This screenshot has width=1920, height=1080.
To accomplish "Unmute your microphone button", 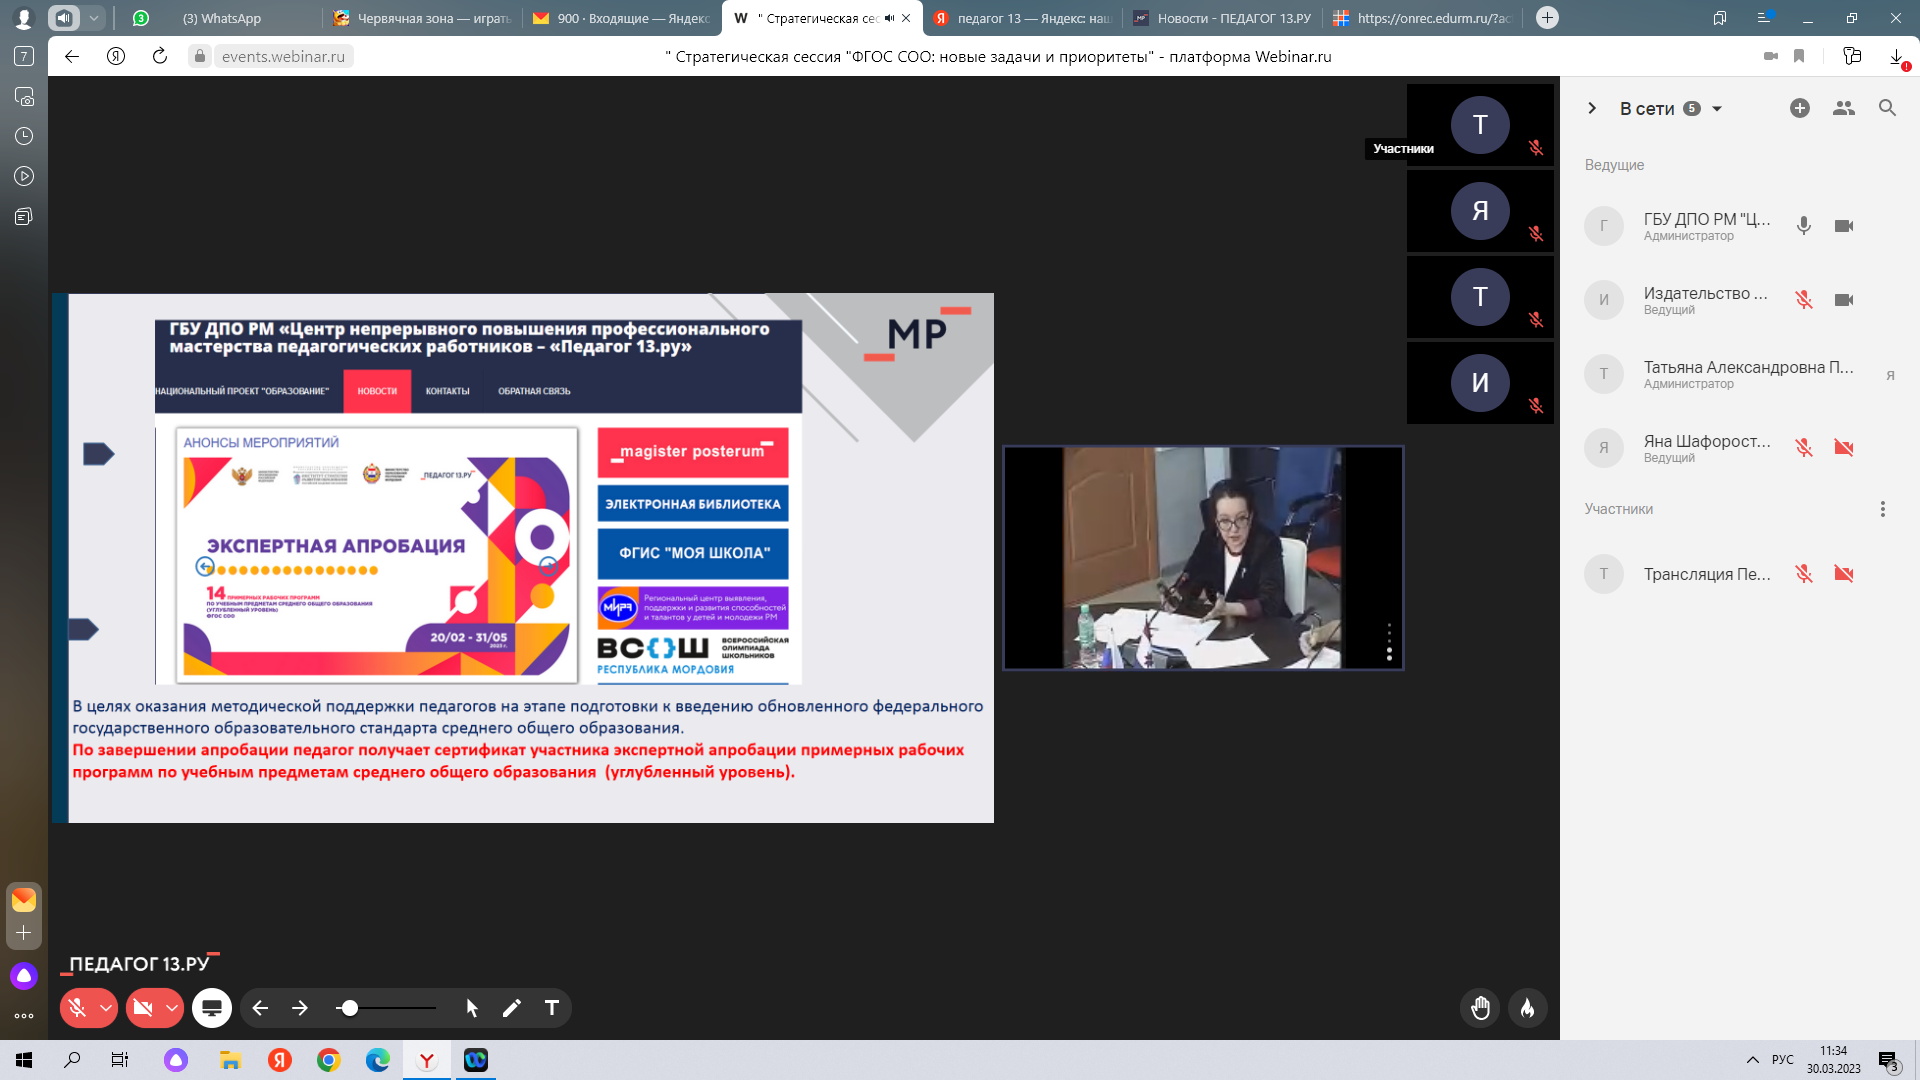I will point(77,1008).
